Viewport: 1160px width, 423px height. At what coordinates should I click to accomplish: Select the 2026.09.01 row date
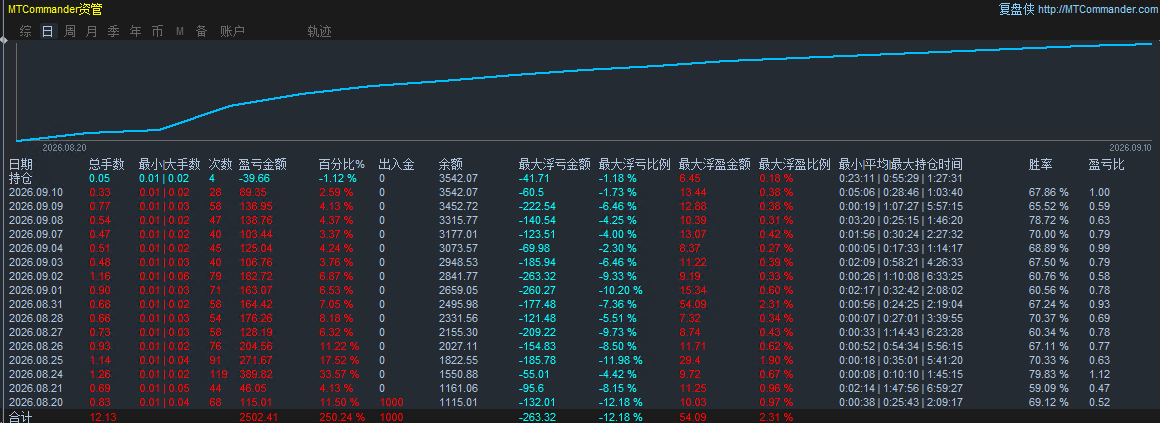pos(35,290)
